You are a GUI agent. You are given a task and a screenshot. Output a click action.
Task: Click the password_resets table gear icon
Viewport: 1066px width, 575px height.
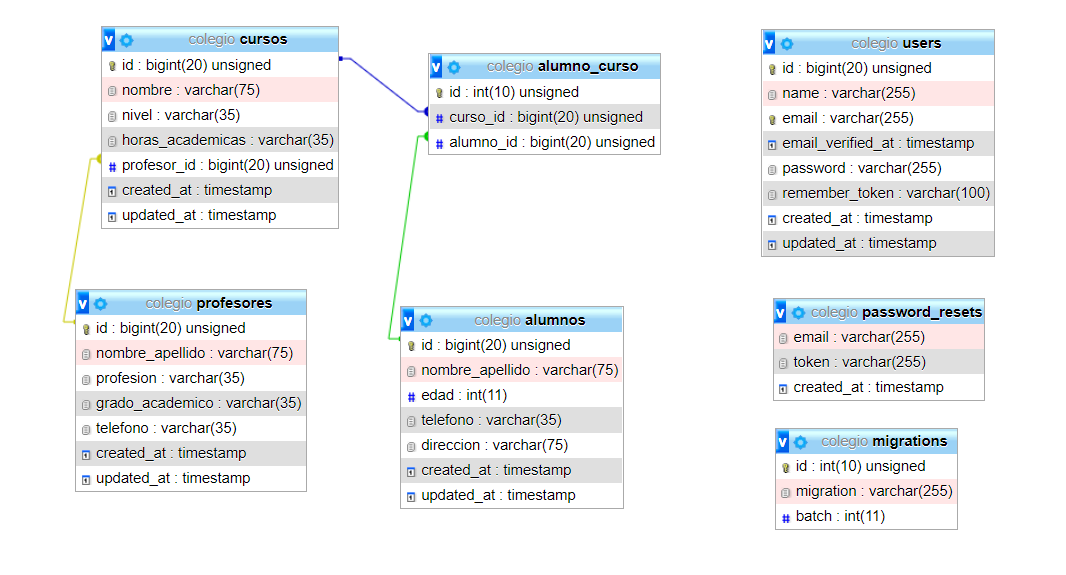click(x=799, y=312)
